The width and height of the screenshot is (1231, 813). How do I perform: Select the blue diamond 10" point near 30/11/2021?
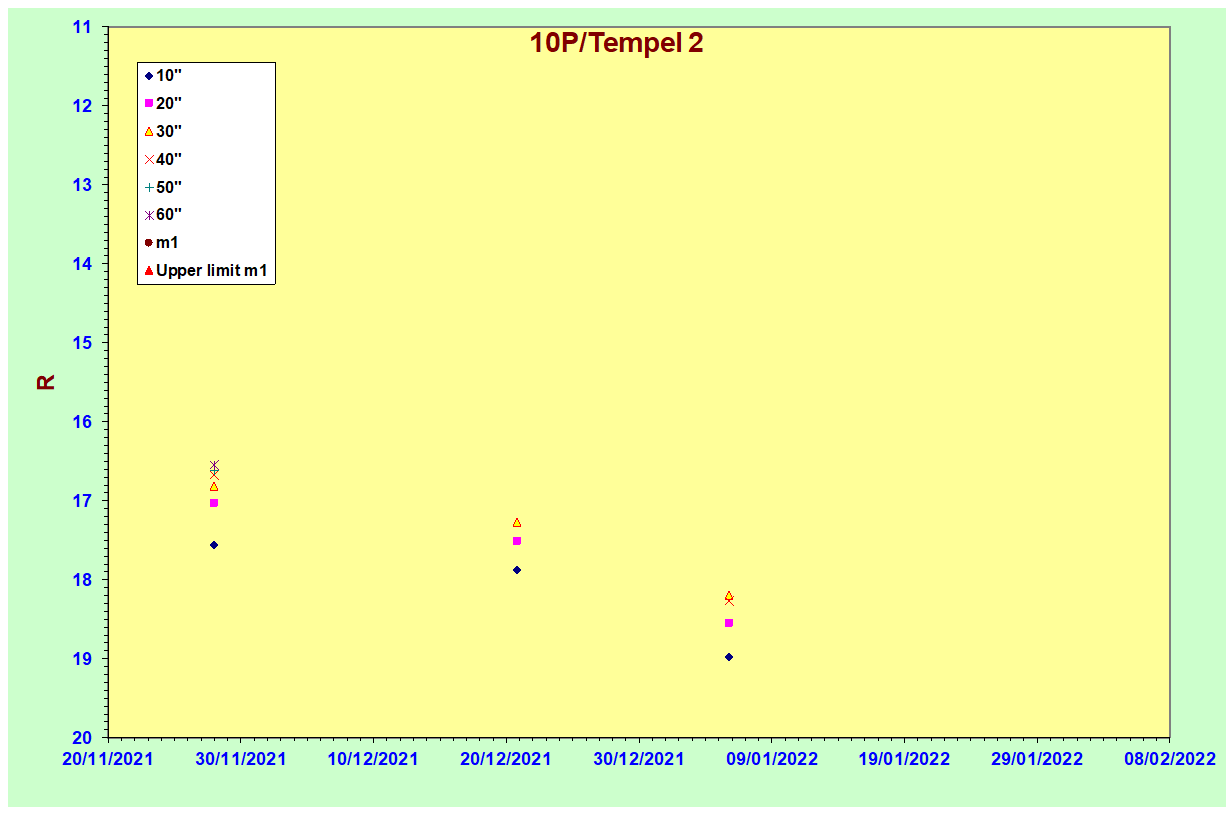coord(214,545)
